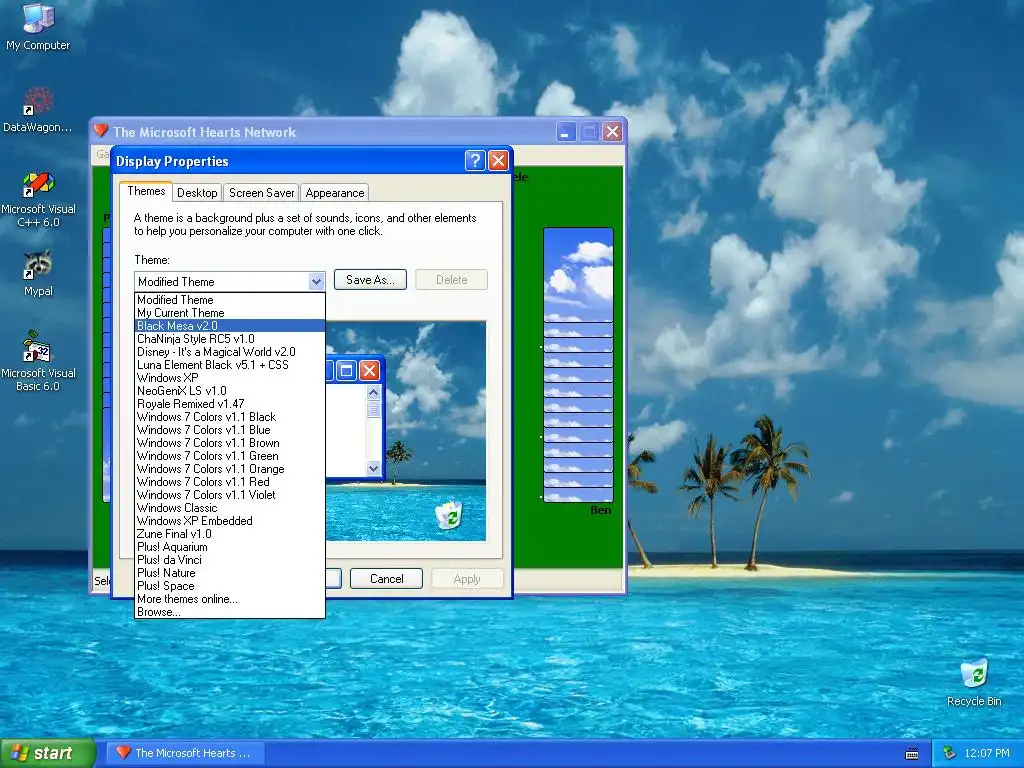Close the Display Properties dialog
This screenshot has width=1024, height=768.
(498, 161)
